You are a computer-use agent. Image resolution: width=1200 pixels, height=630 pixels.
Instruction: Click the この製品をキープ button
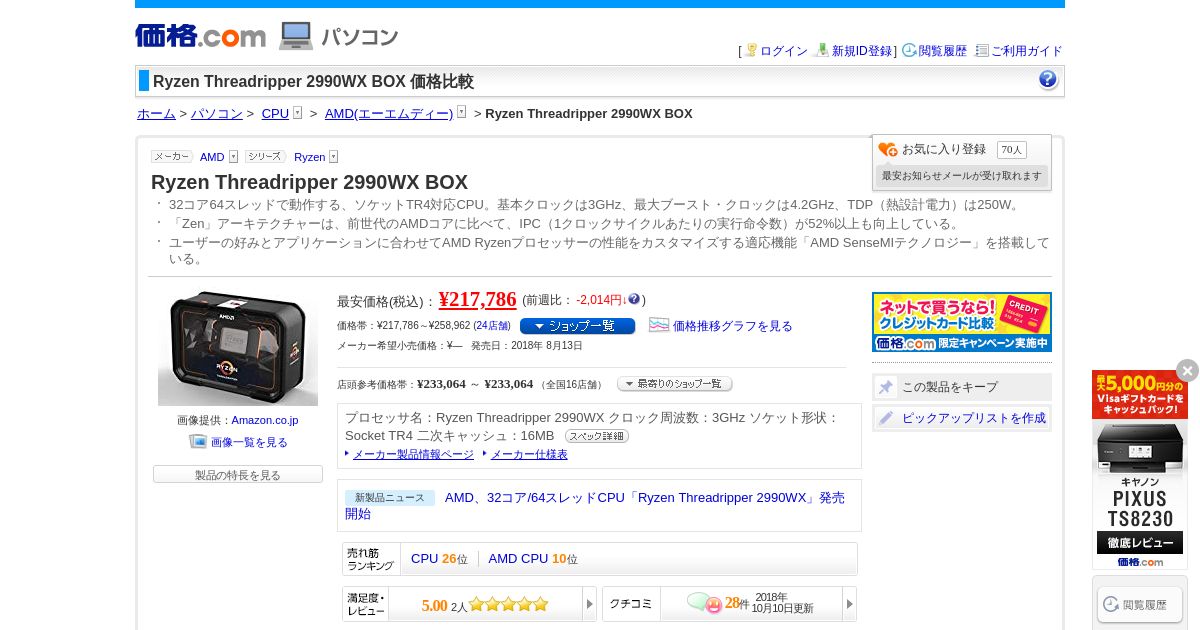coord(962,387)
